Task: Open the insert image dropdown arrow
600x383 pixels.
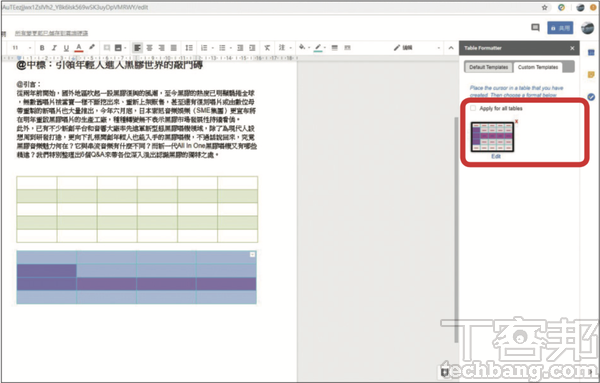Action: 125,48
